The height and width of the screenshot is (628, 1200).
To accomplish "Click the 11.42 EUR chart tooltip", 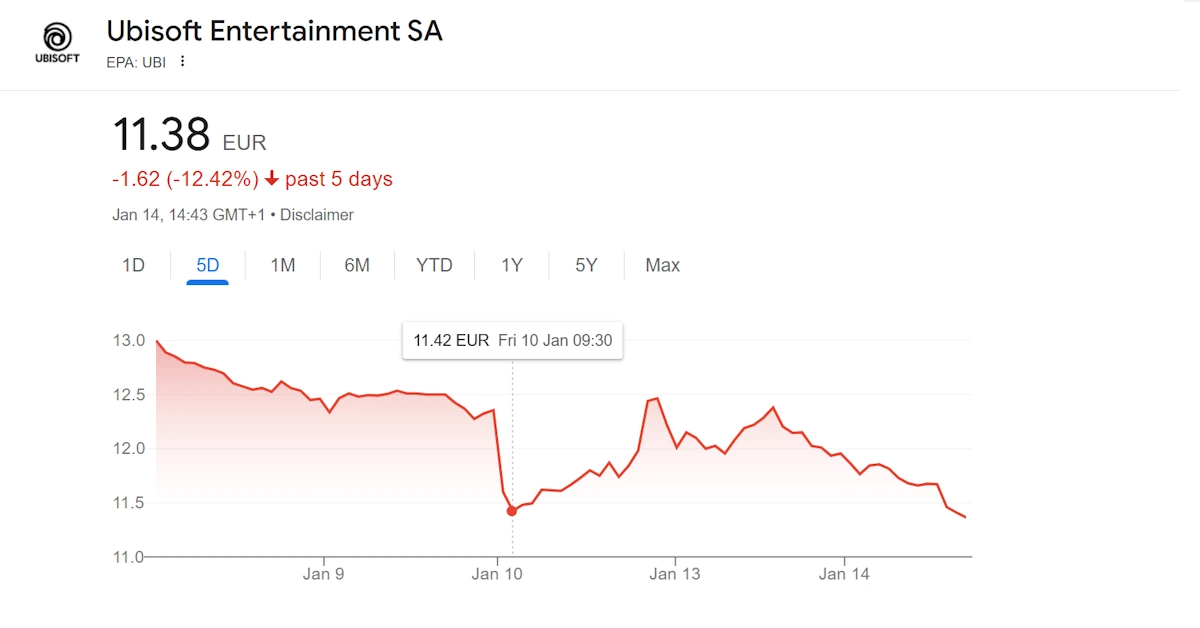I will 512,341.
